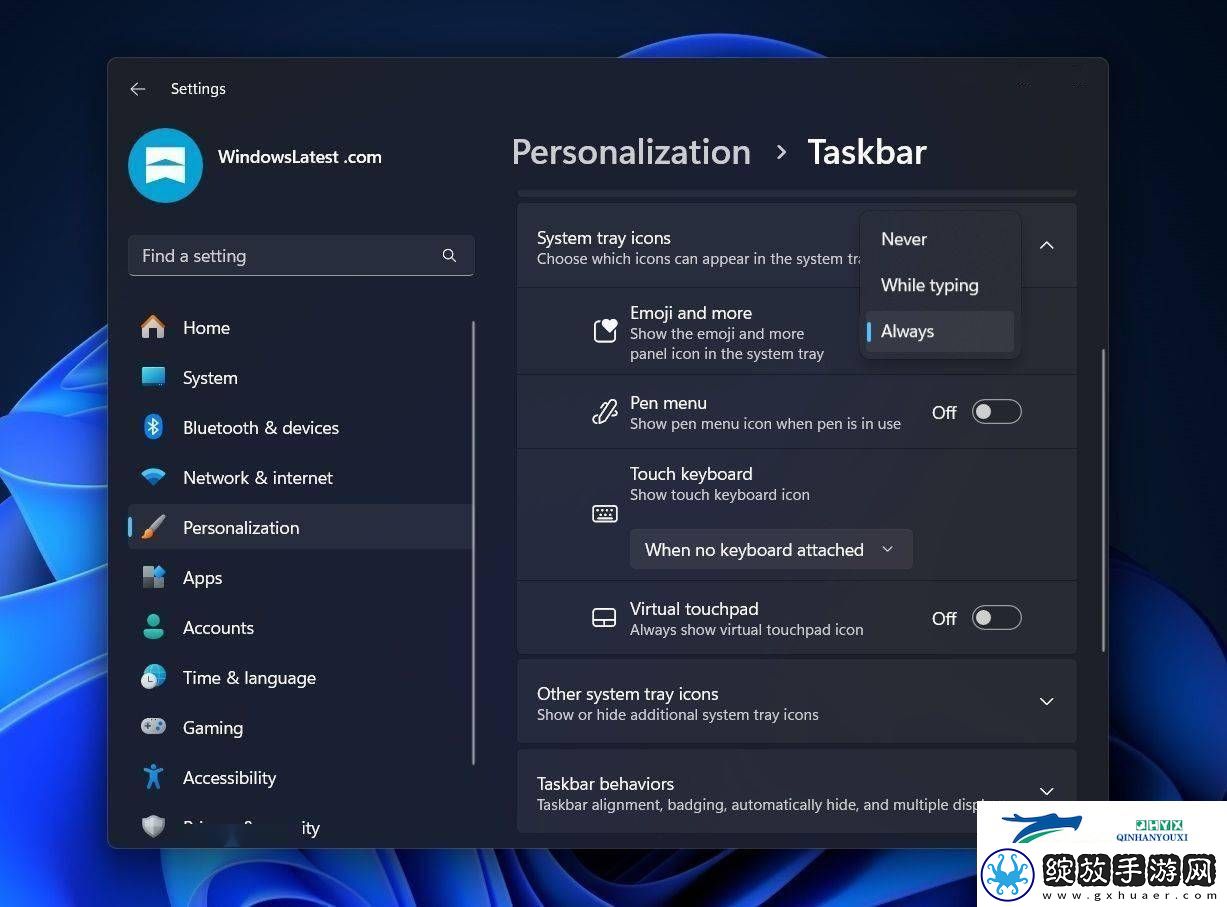
Task: Click the Find a setting search box
Action: [x=301, y=256]
